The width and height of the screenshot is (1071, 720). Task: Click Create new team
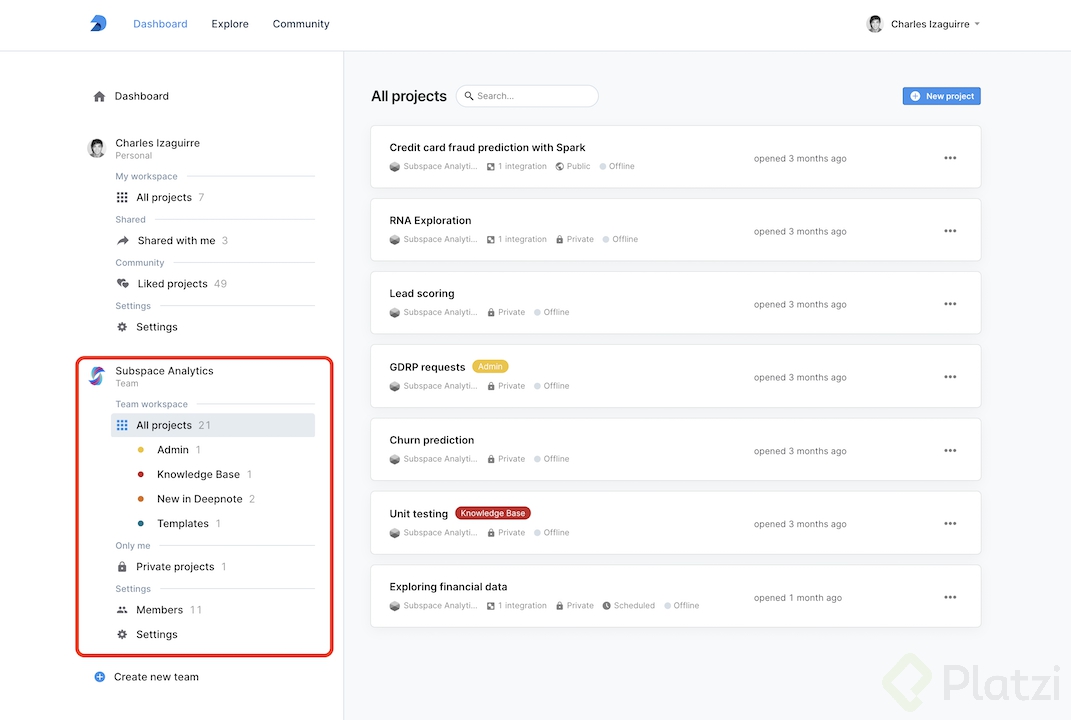click(155, 677)
